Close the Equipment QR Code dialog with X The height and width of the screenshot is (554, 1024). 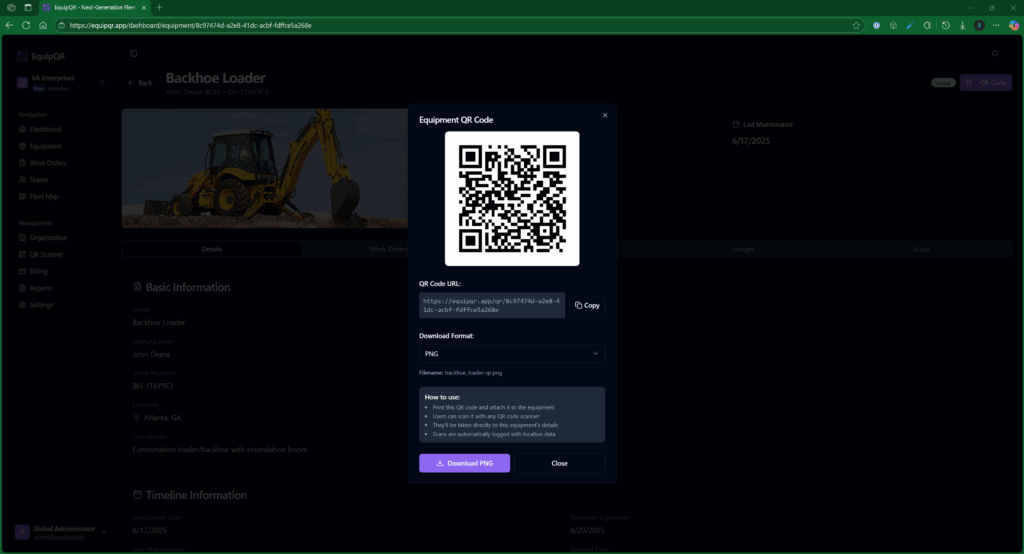tap(605, 115)
